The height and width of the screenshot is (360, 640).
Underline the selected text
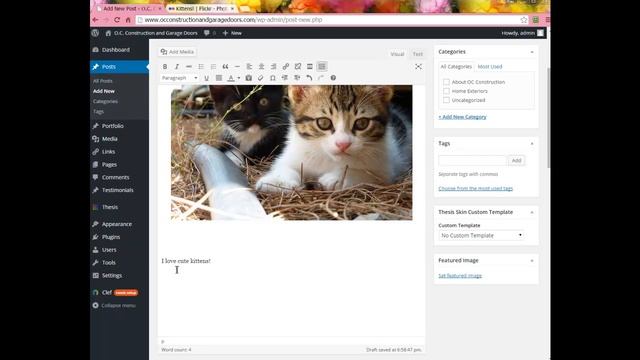(x=207, y=78)
